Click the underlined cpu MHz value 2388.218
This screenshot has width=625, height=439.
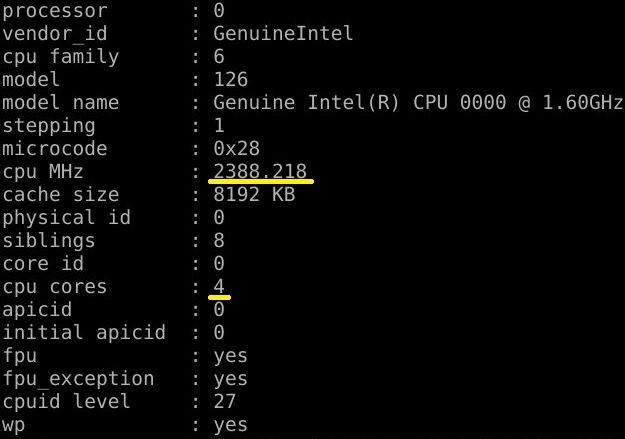(x=260, y=171)
